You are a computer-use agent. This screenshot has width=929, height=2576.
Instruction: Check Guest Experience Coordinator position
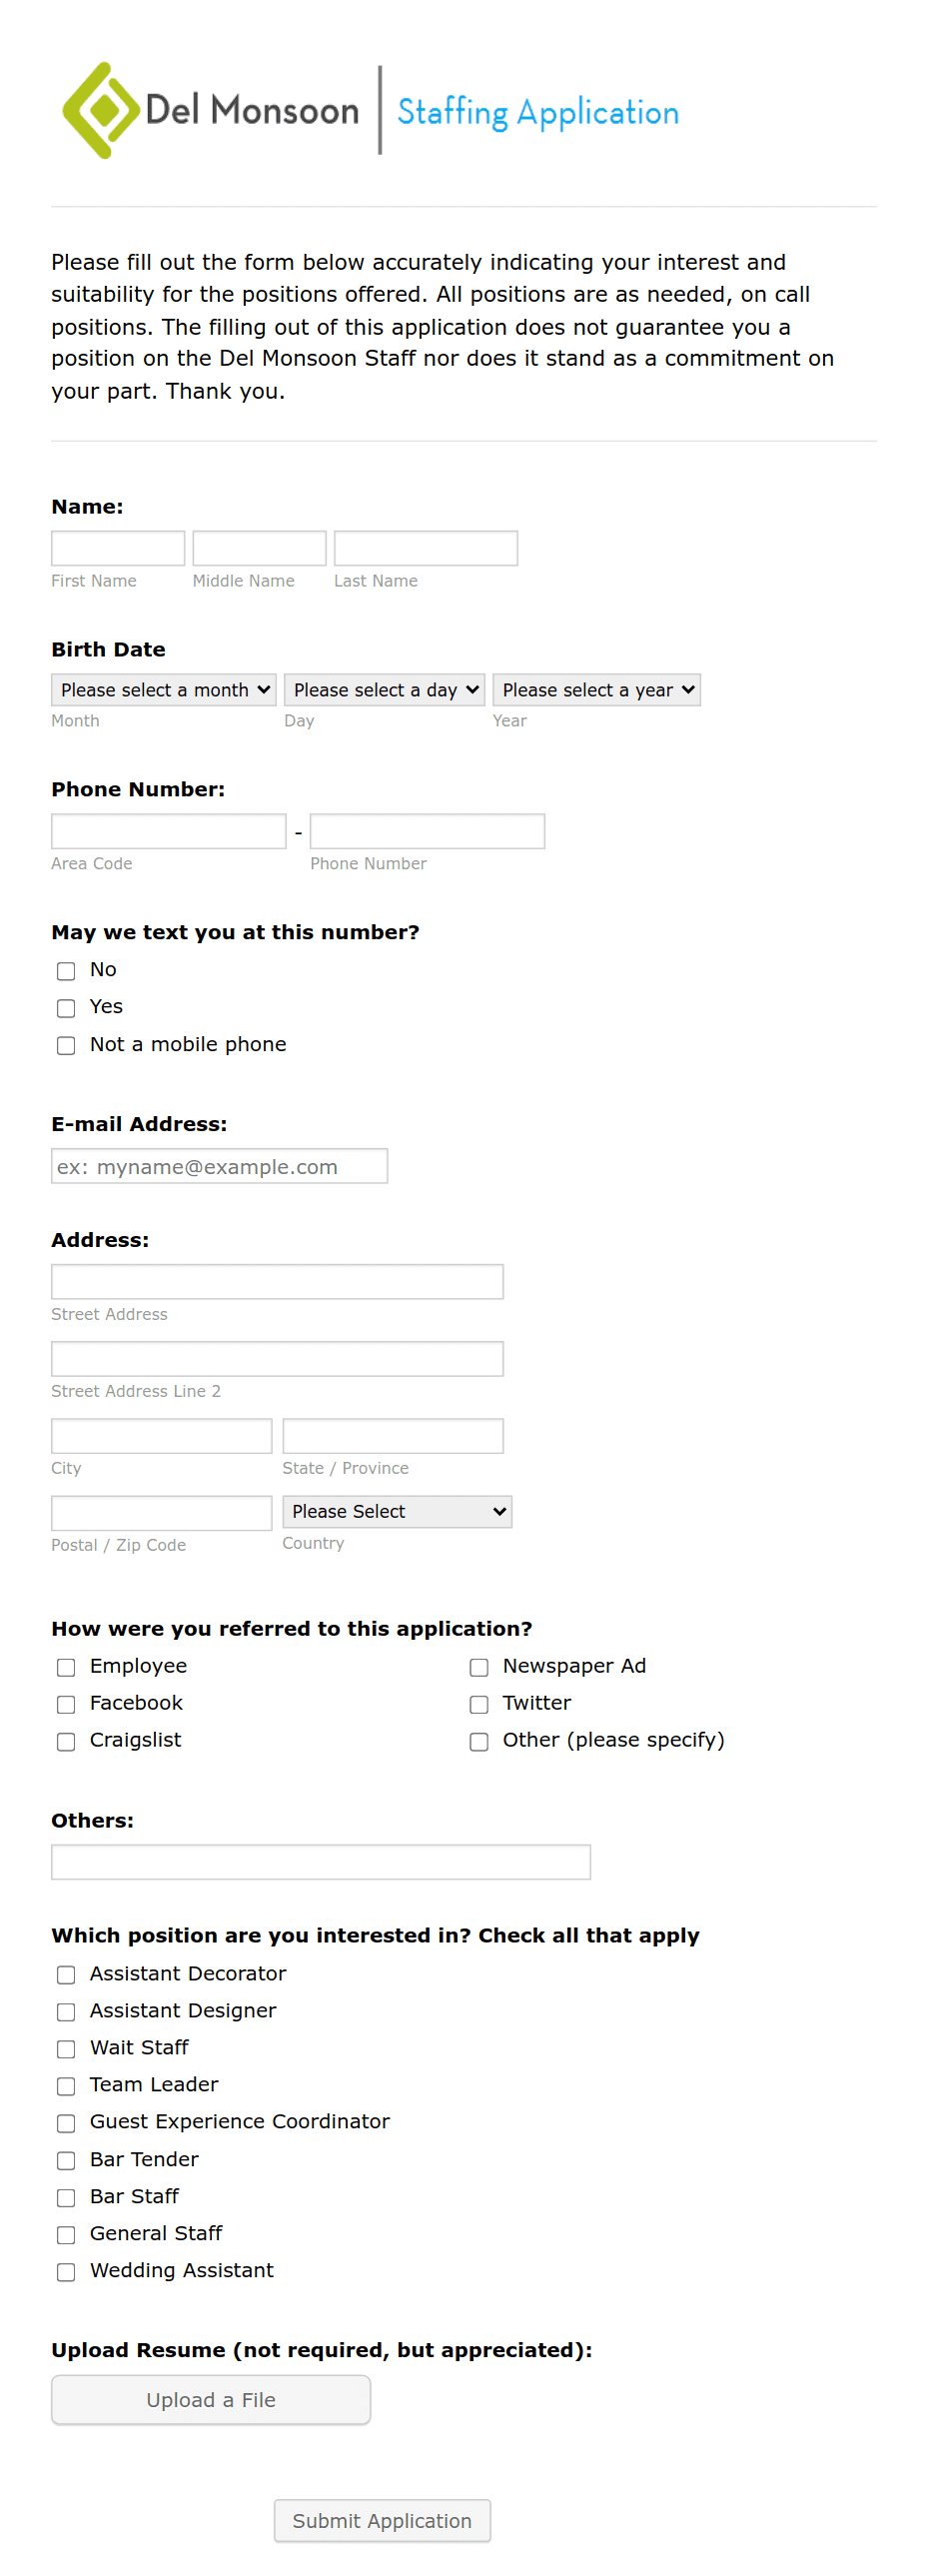(x=66, y=2123)
